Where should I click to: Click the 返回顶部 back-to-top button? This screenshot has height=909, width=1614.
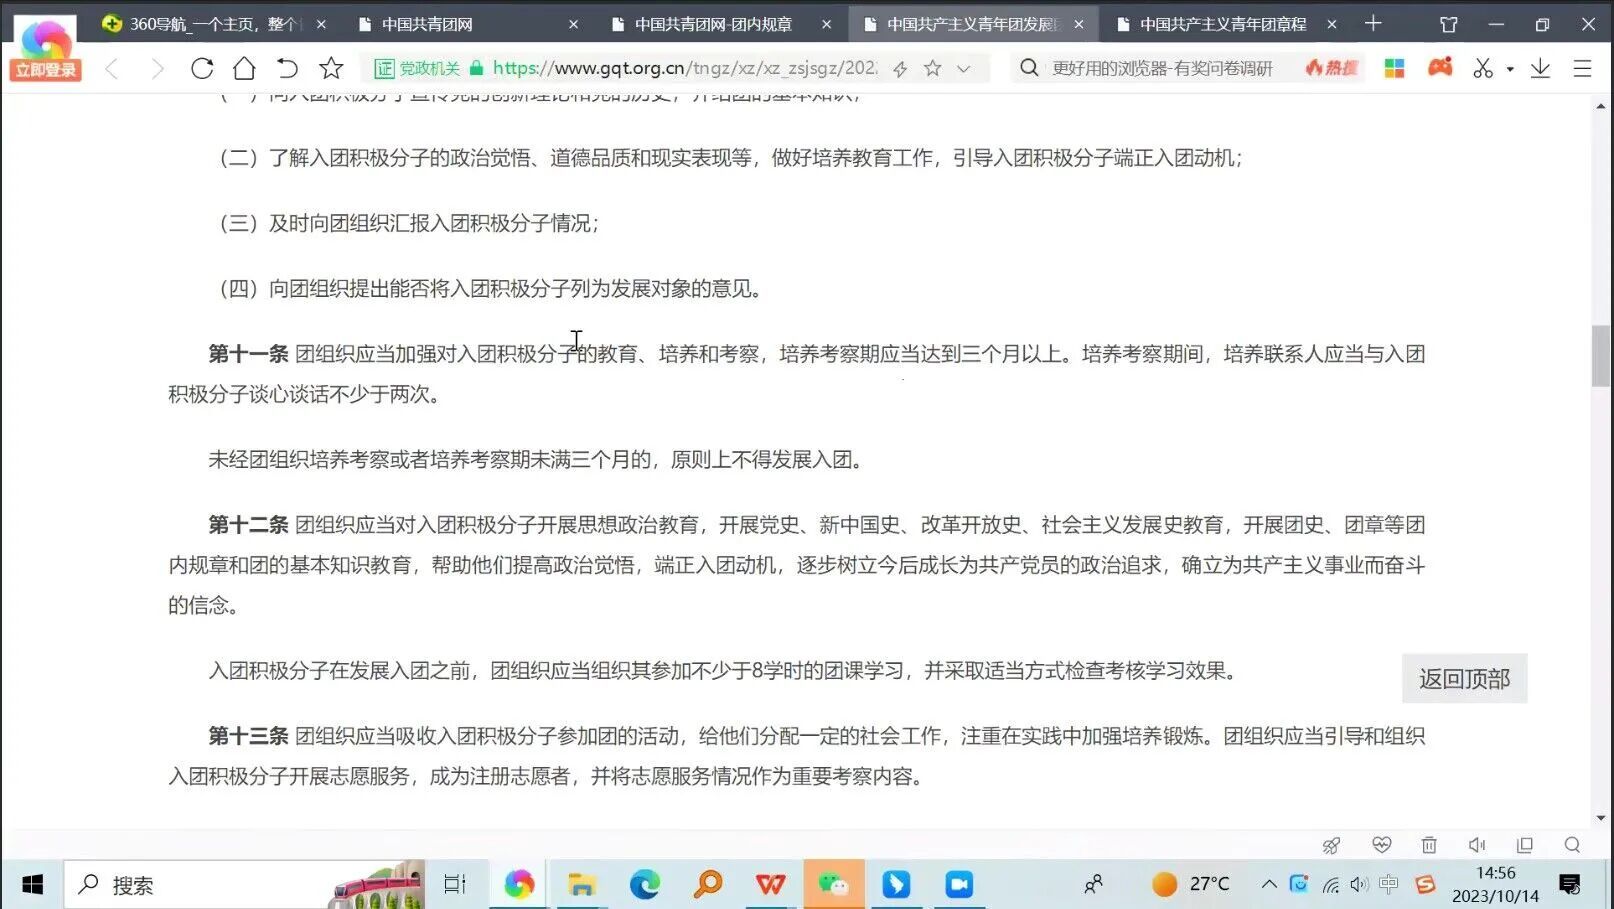[x=1463, y=678]
